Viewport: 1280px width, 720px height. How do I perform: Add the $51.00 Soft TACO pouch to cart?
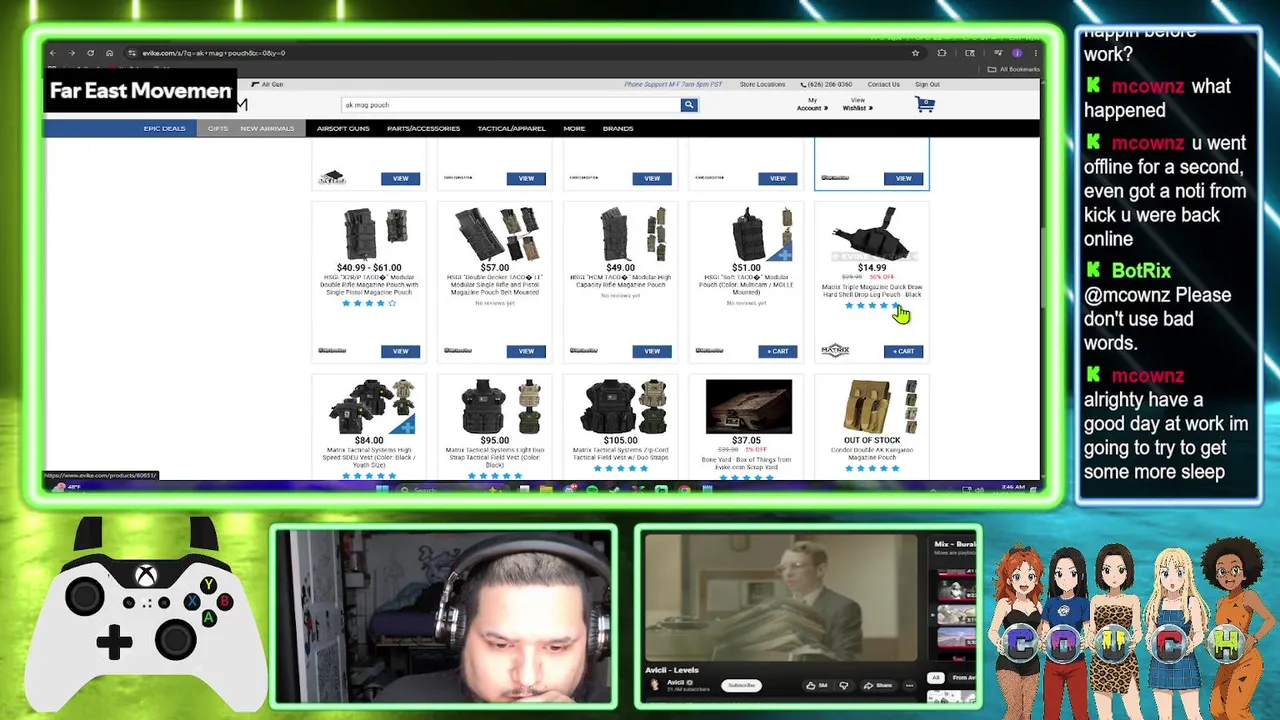tap(778, 351)
